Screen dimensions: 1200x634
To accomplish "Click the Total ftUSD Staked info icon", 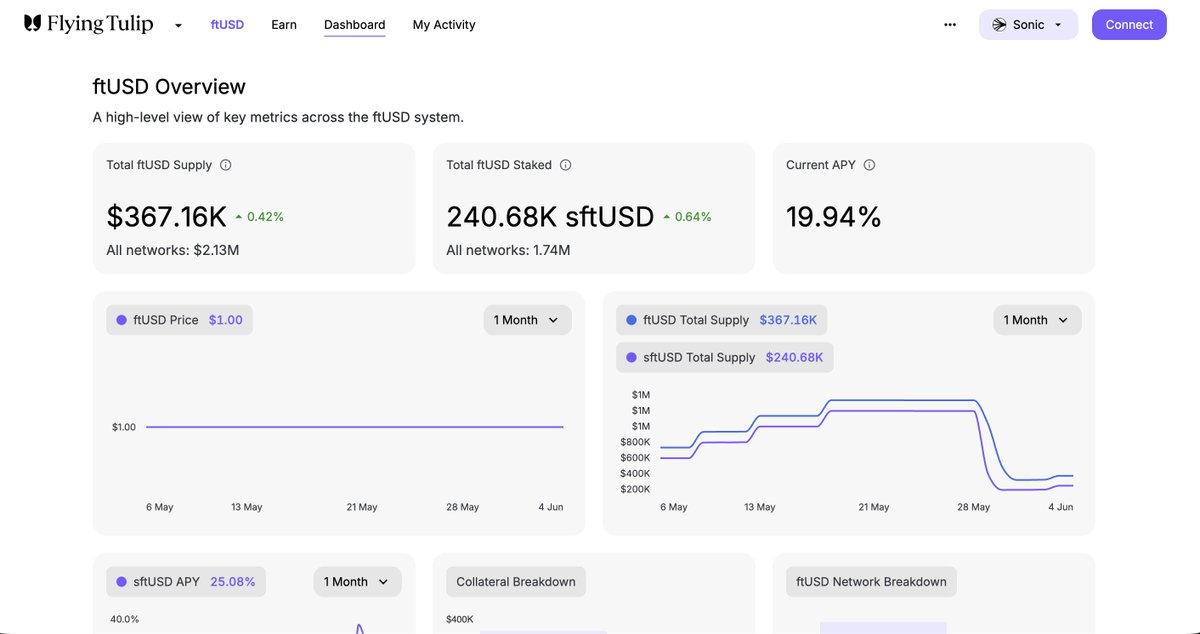I will 566,165.
